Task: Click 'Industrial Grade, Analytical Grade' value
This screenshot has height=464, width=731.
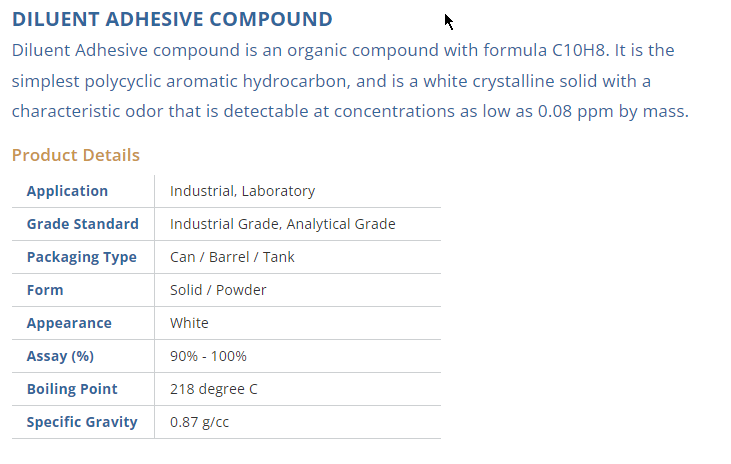Action: 282,224
